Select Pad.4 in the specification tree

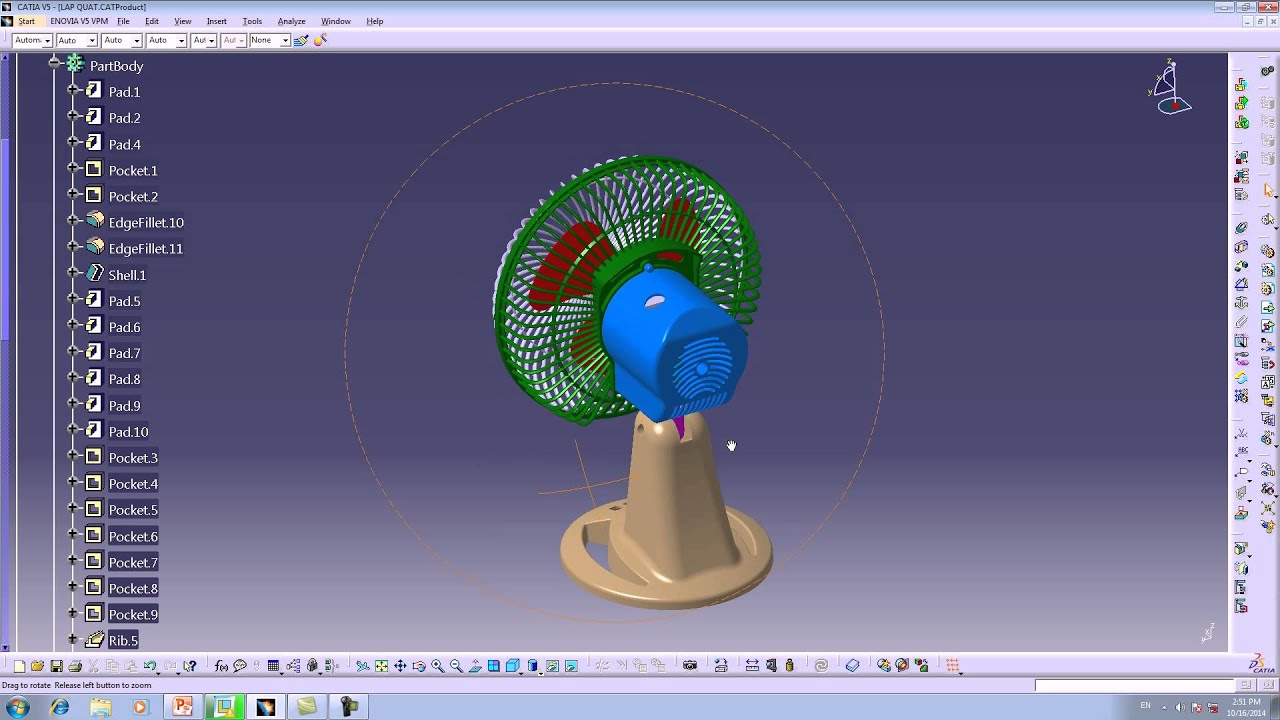point(124,144)
